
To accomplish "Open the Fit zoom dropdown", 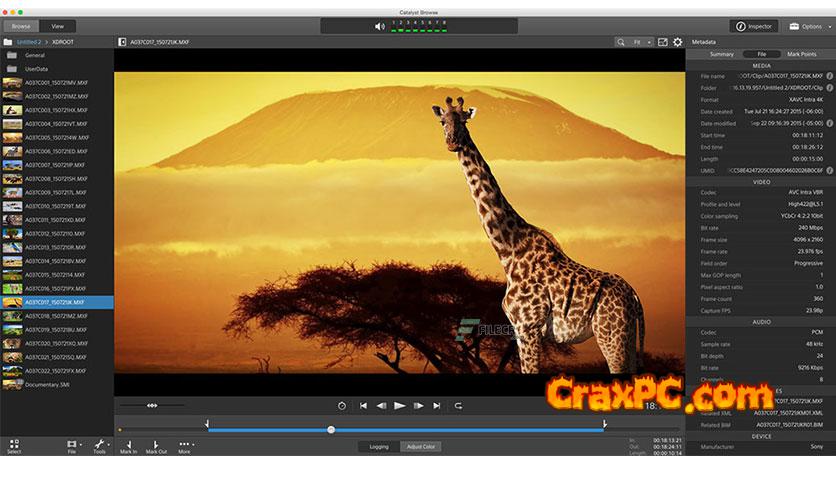I will click(640, 42).
